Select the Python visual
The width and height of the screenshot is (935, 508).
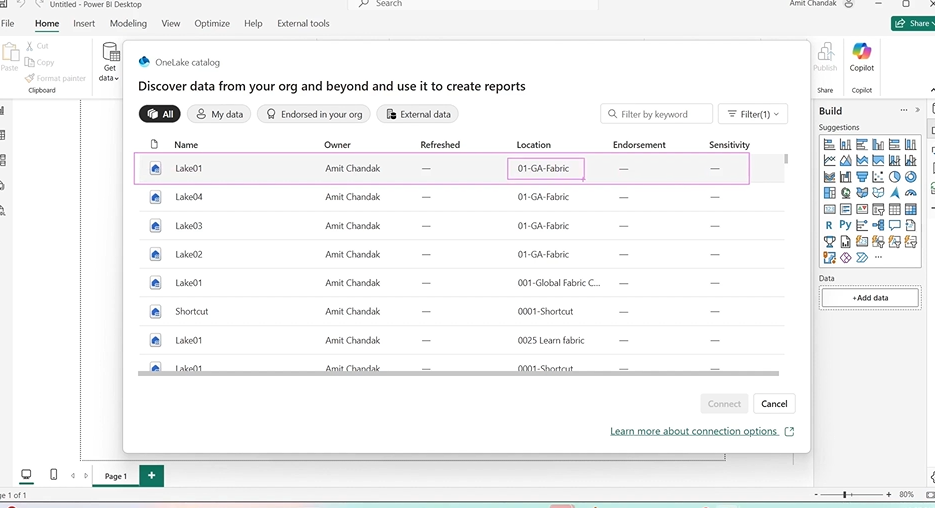tap(846, 225)
